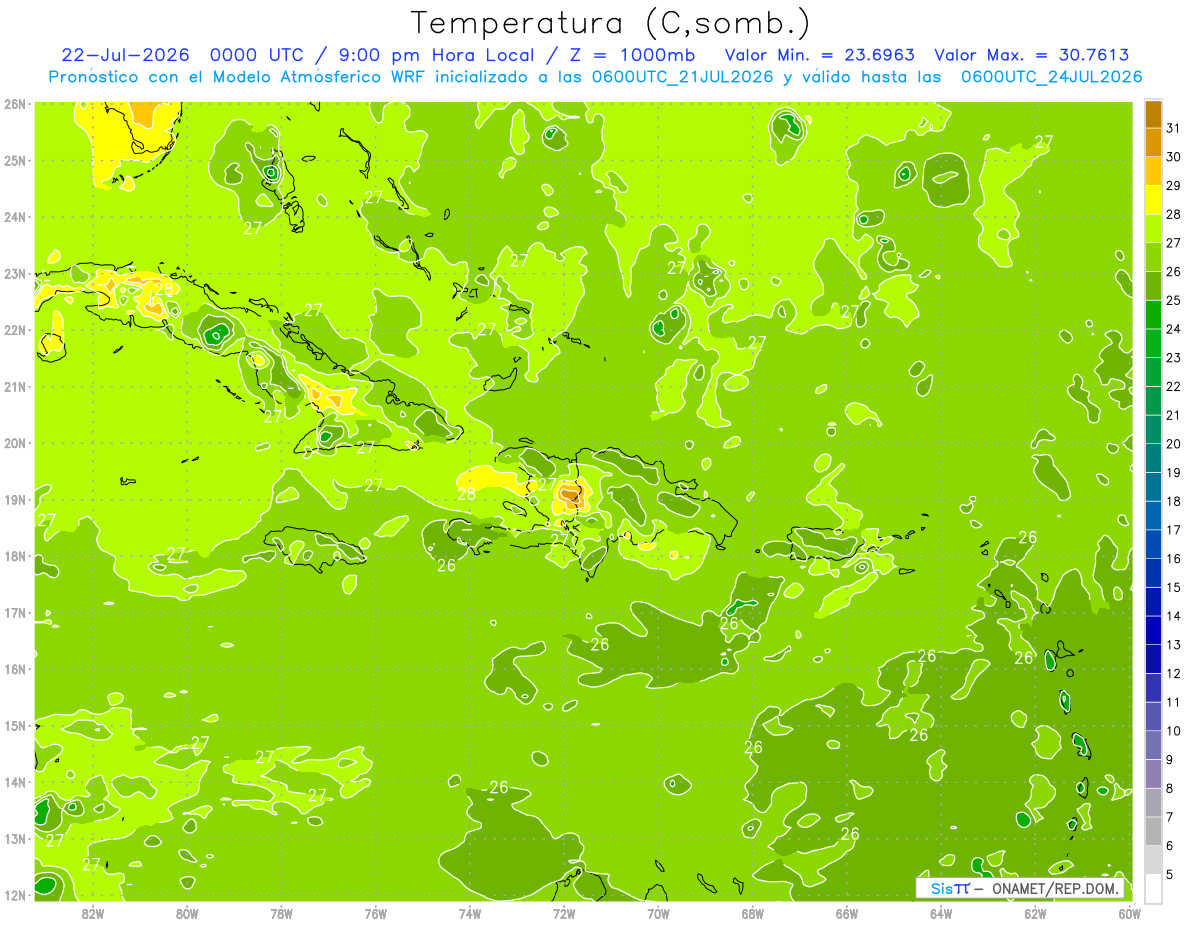Click the '25N' latitude axis label
The width and height of the screenshot is (1200, 927).
pos(15,160)
